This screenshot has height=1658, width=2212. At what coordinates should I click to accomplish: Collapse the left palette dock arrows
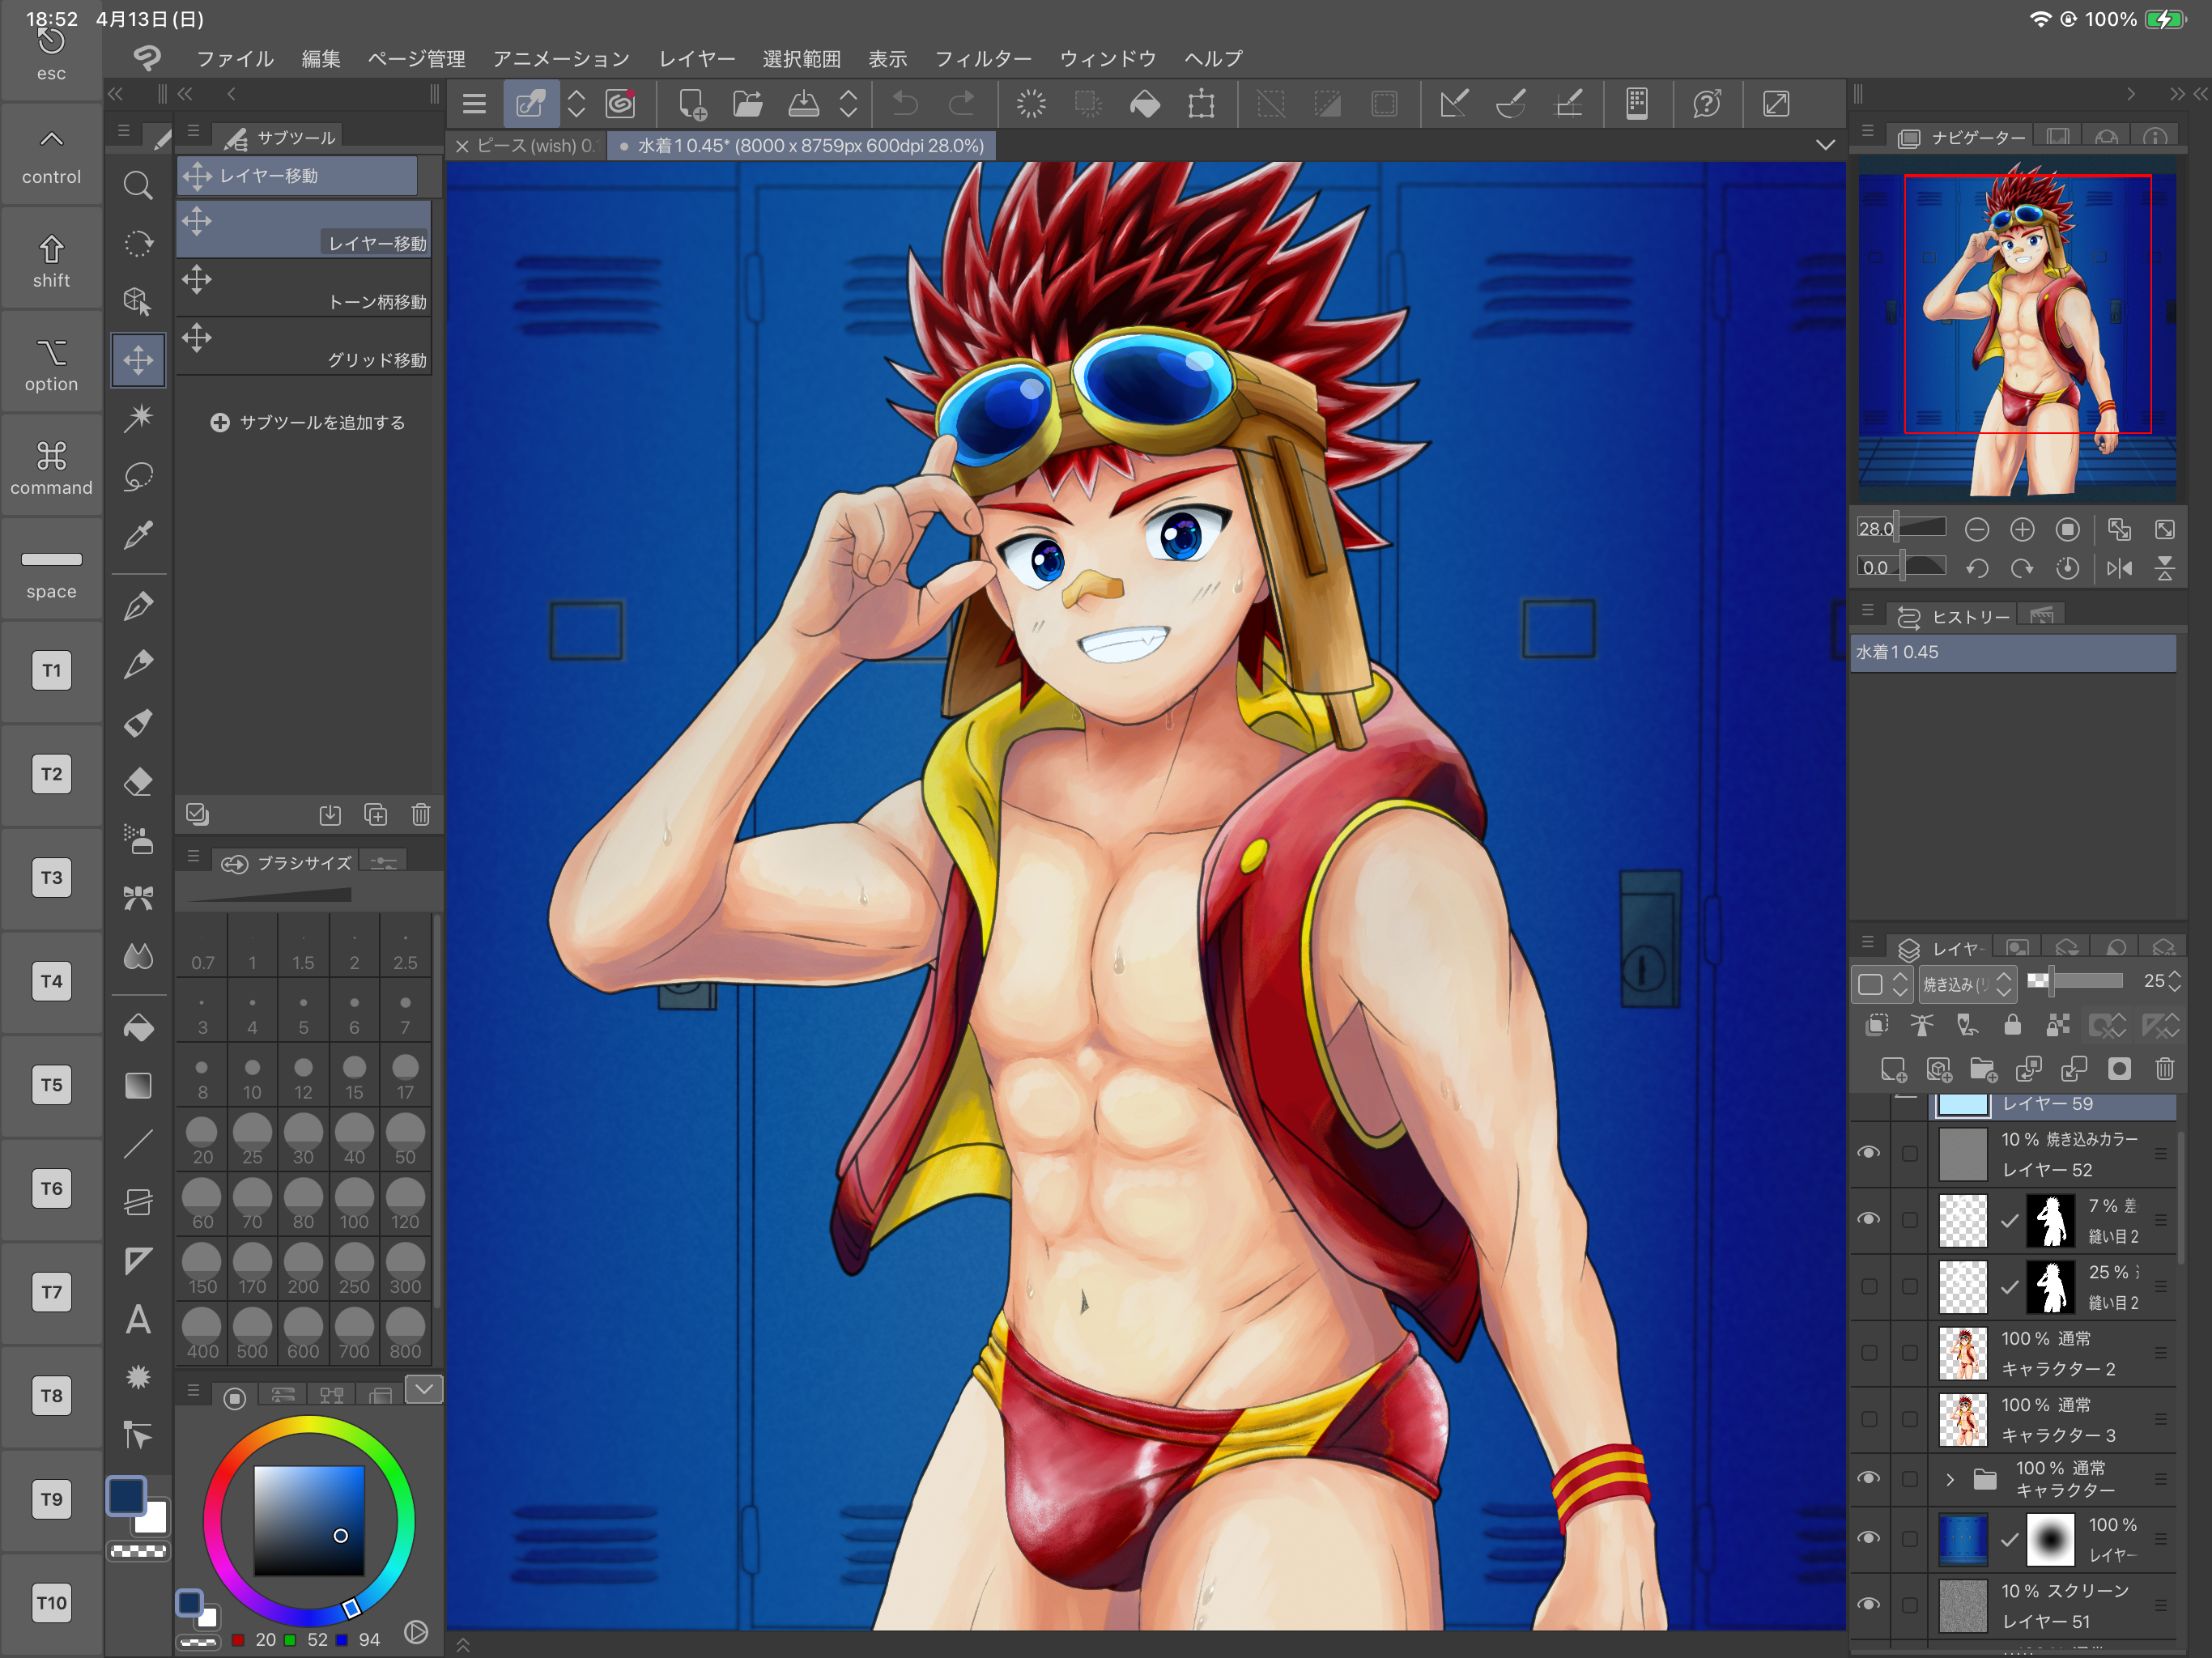tap(116, 94)
